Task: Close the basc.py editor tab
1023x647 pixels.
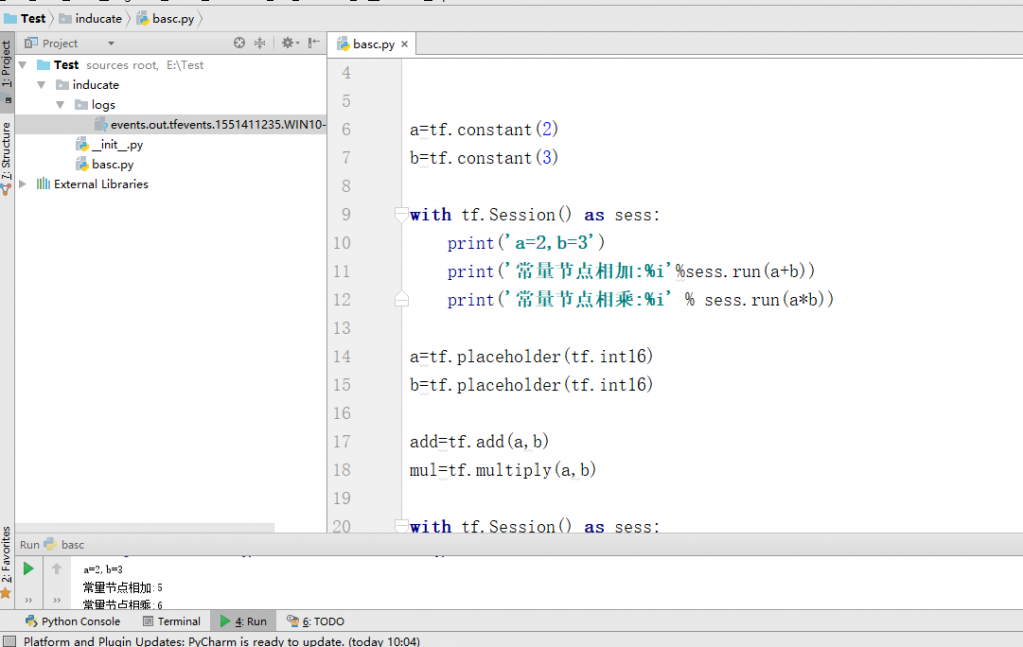Action: tap(405, 45)
